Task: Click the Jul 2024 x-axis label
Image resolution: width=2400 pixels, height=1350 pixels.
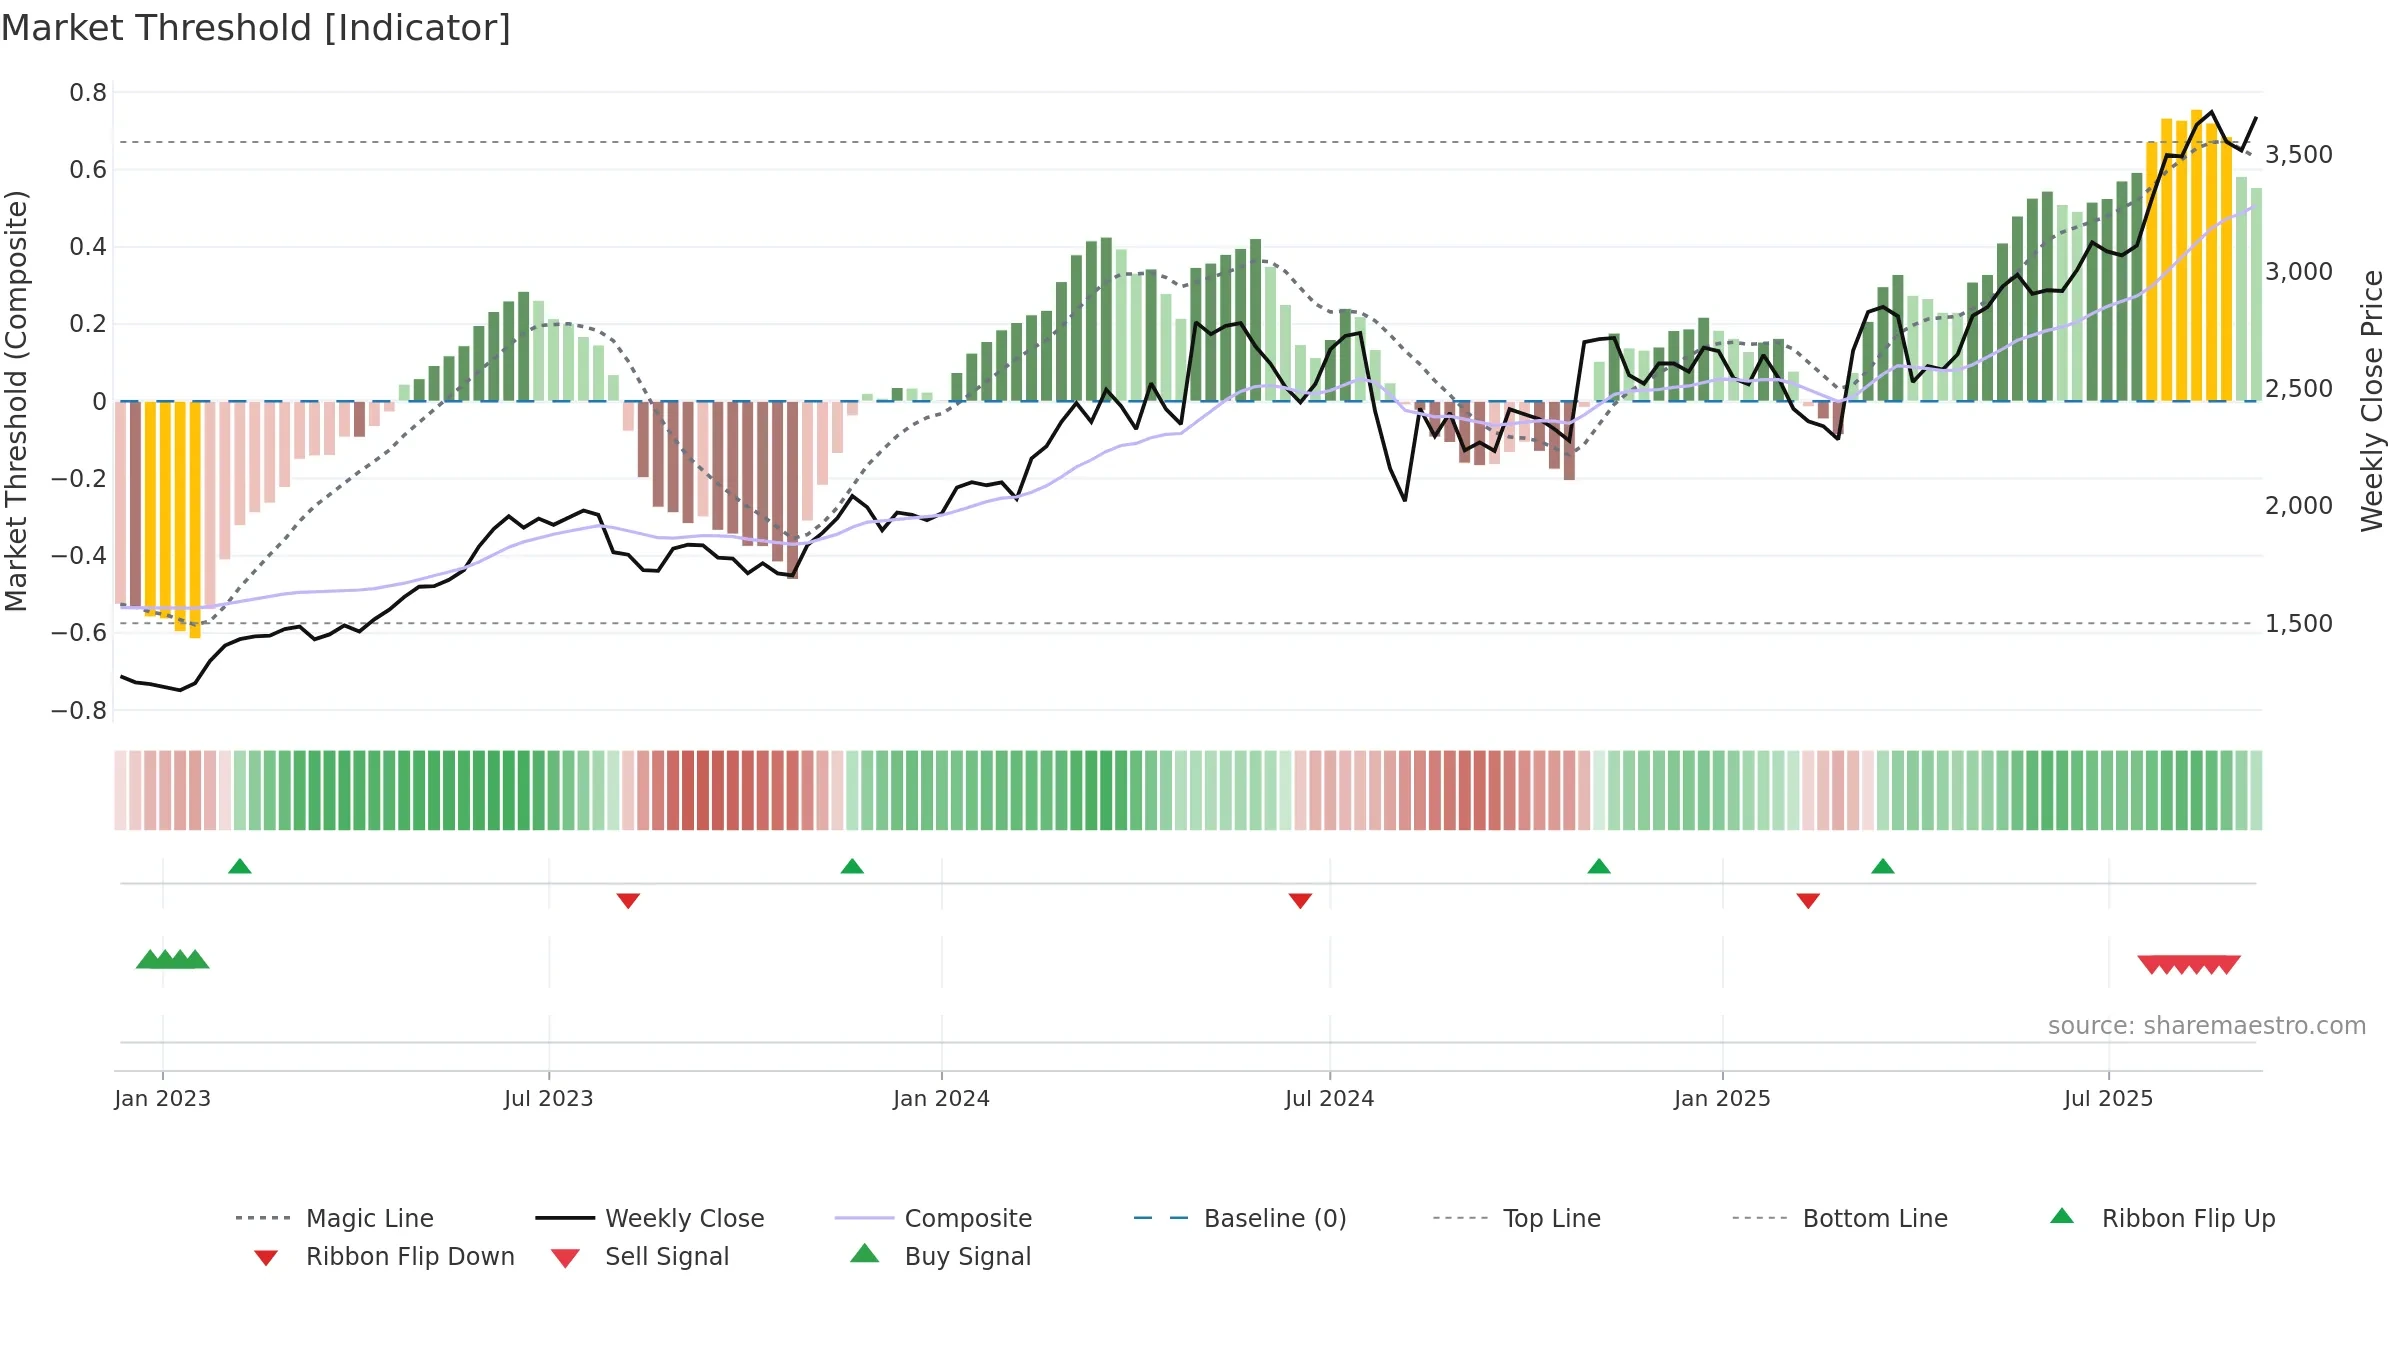Action: (1330, 1098)
